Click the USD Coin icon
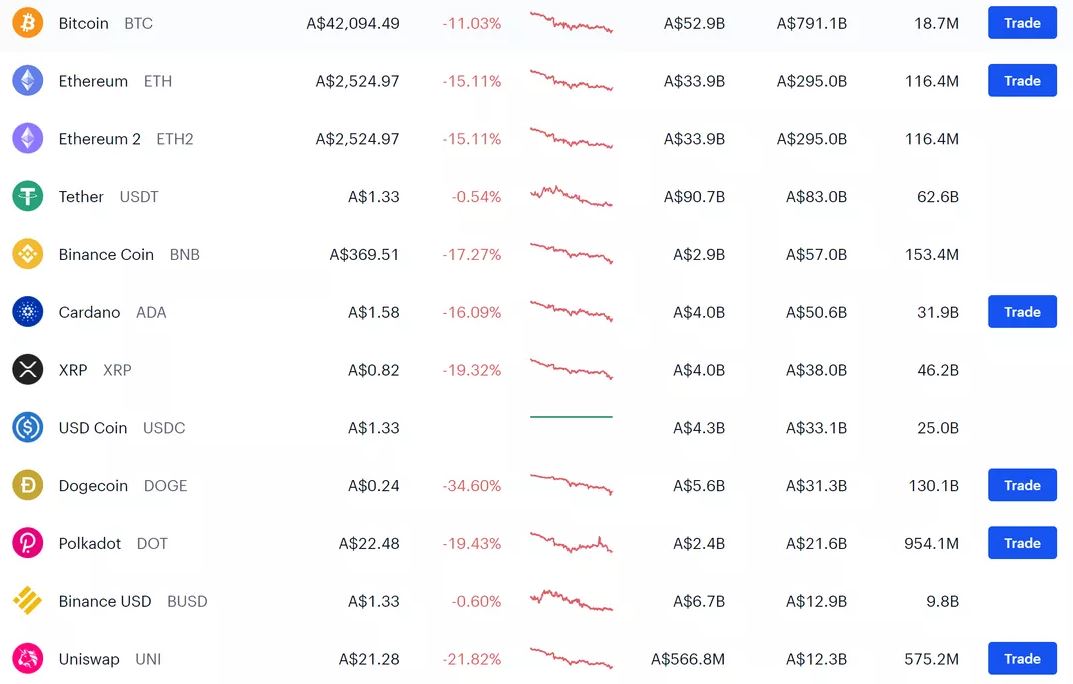Screen dimensions: 1073x684 pos(28,428)
